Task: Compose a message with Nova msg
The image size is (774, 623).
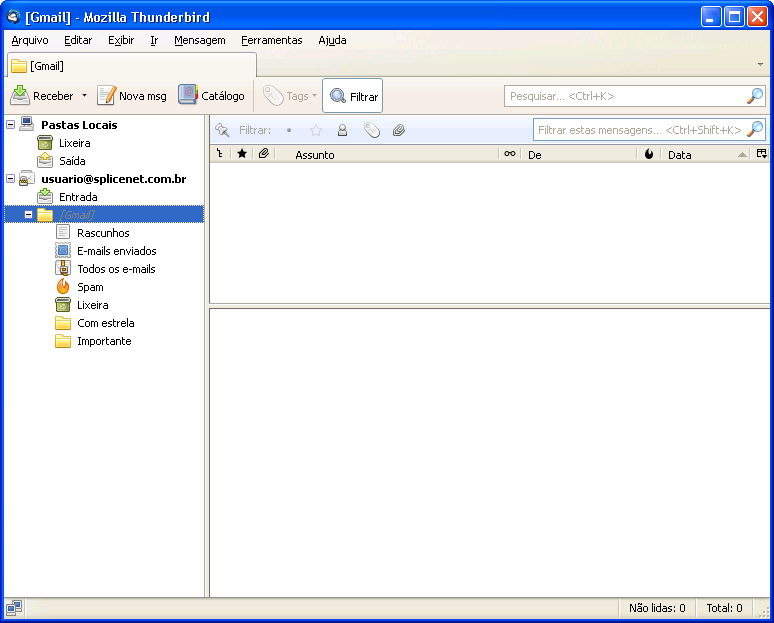Action: click(x=131, y=96)
